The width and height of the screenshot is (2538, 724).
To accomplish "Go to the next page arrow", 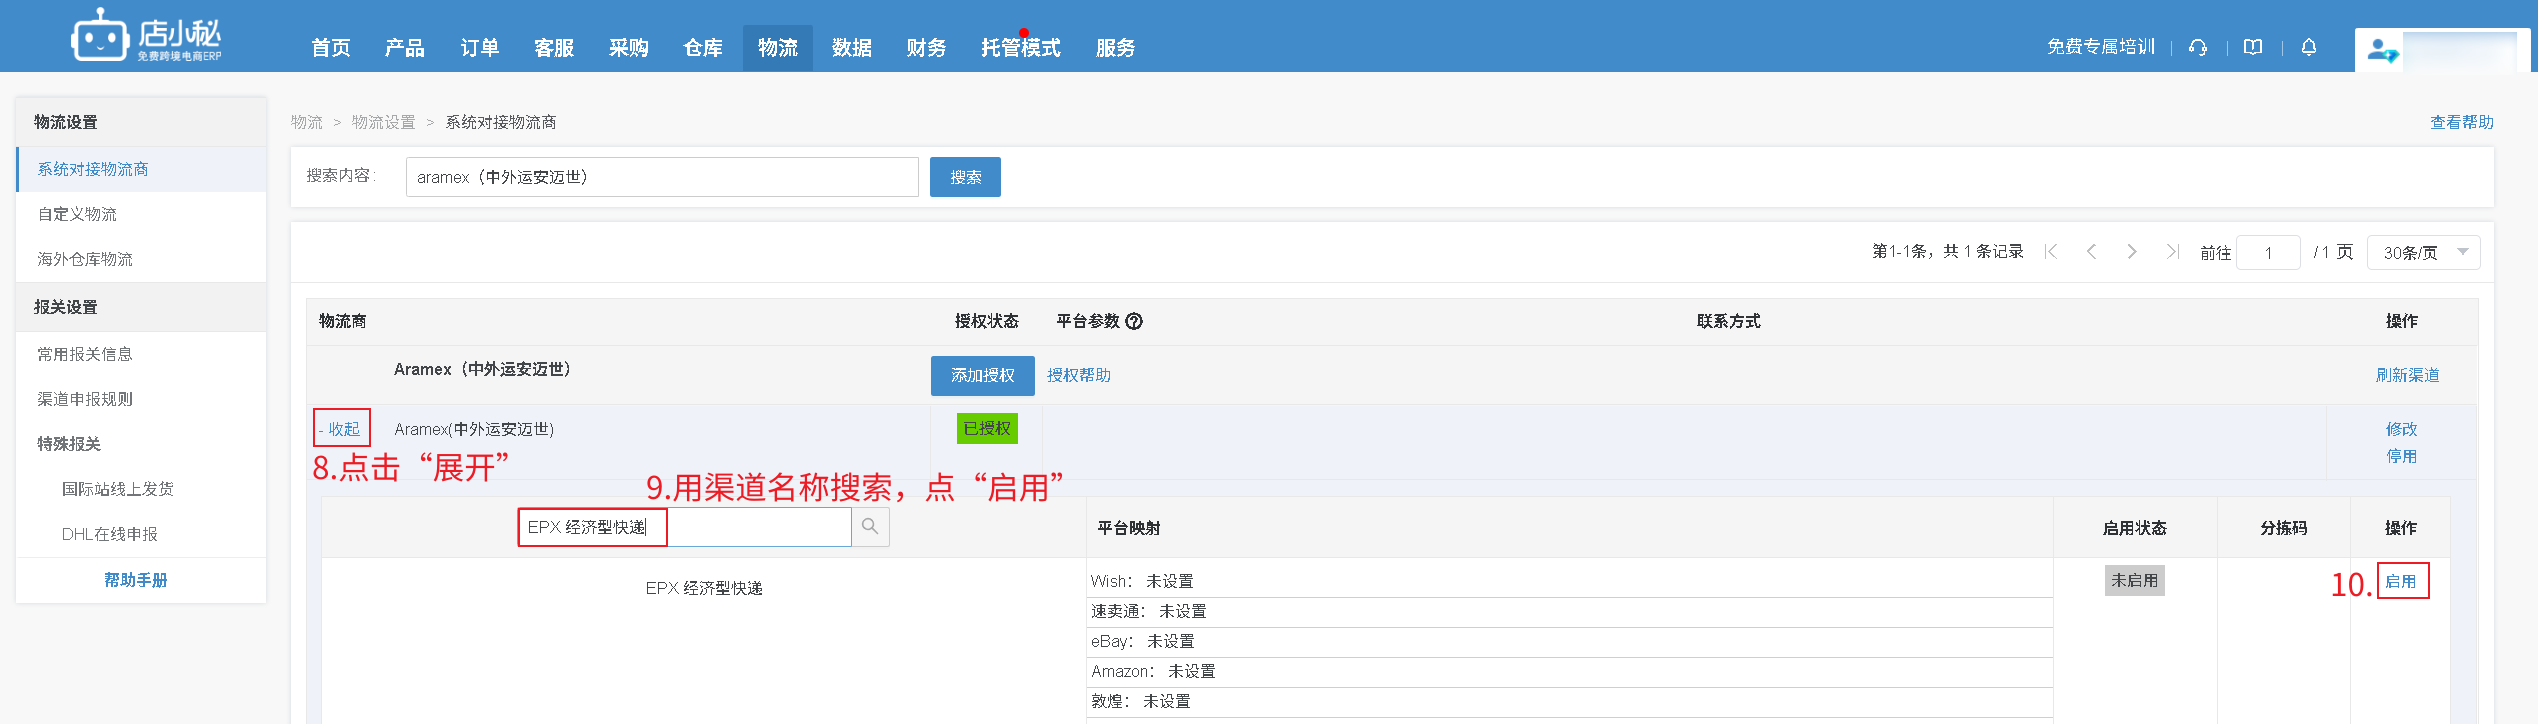I will pos(2131,252).
